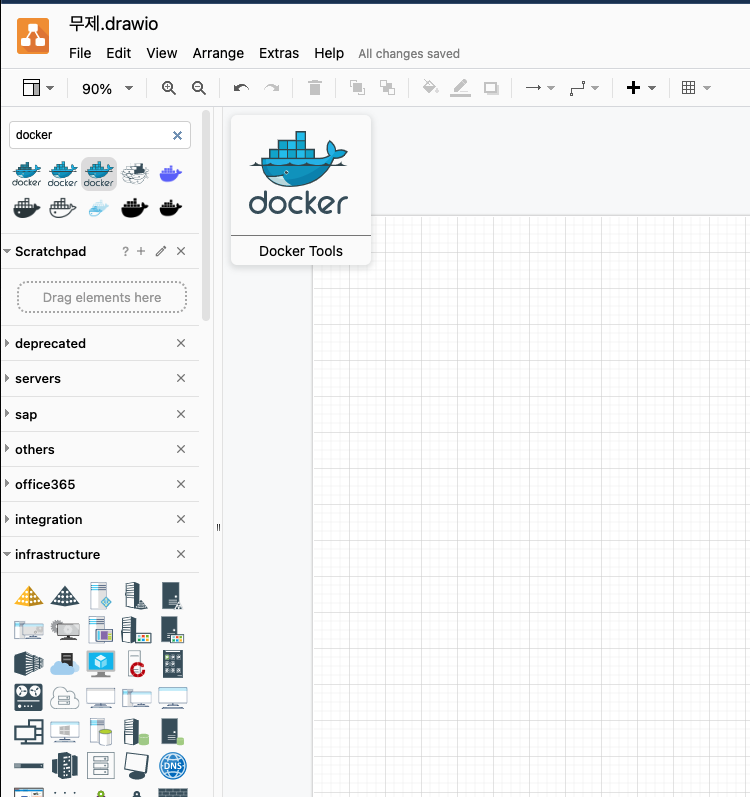Select the outlined whale with cloud shape
The image size is (750, 797).
[x=135, y=174]
